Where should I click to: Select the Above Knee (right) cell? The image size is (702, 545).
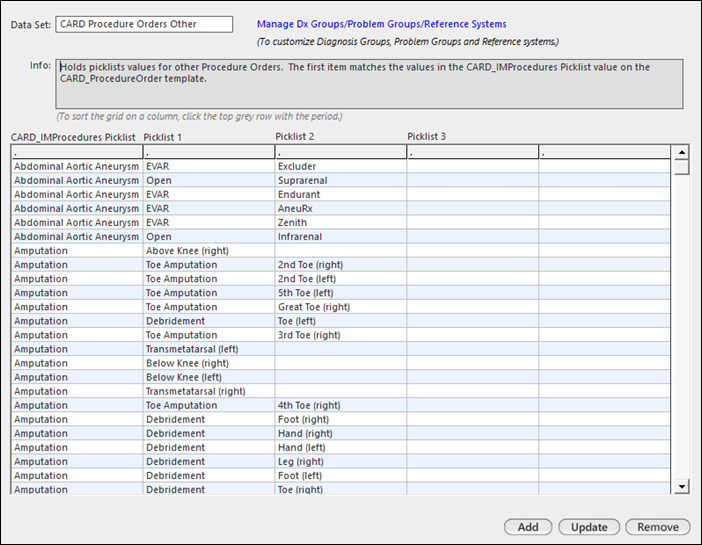coord(209,251)
